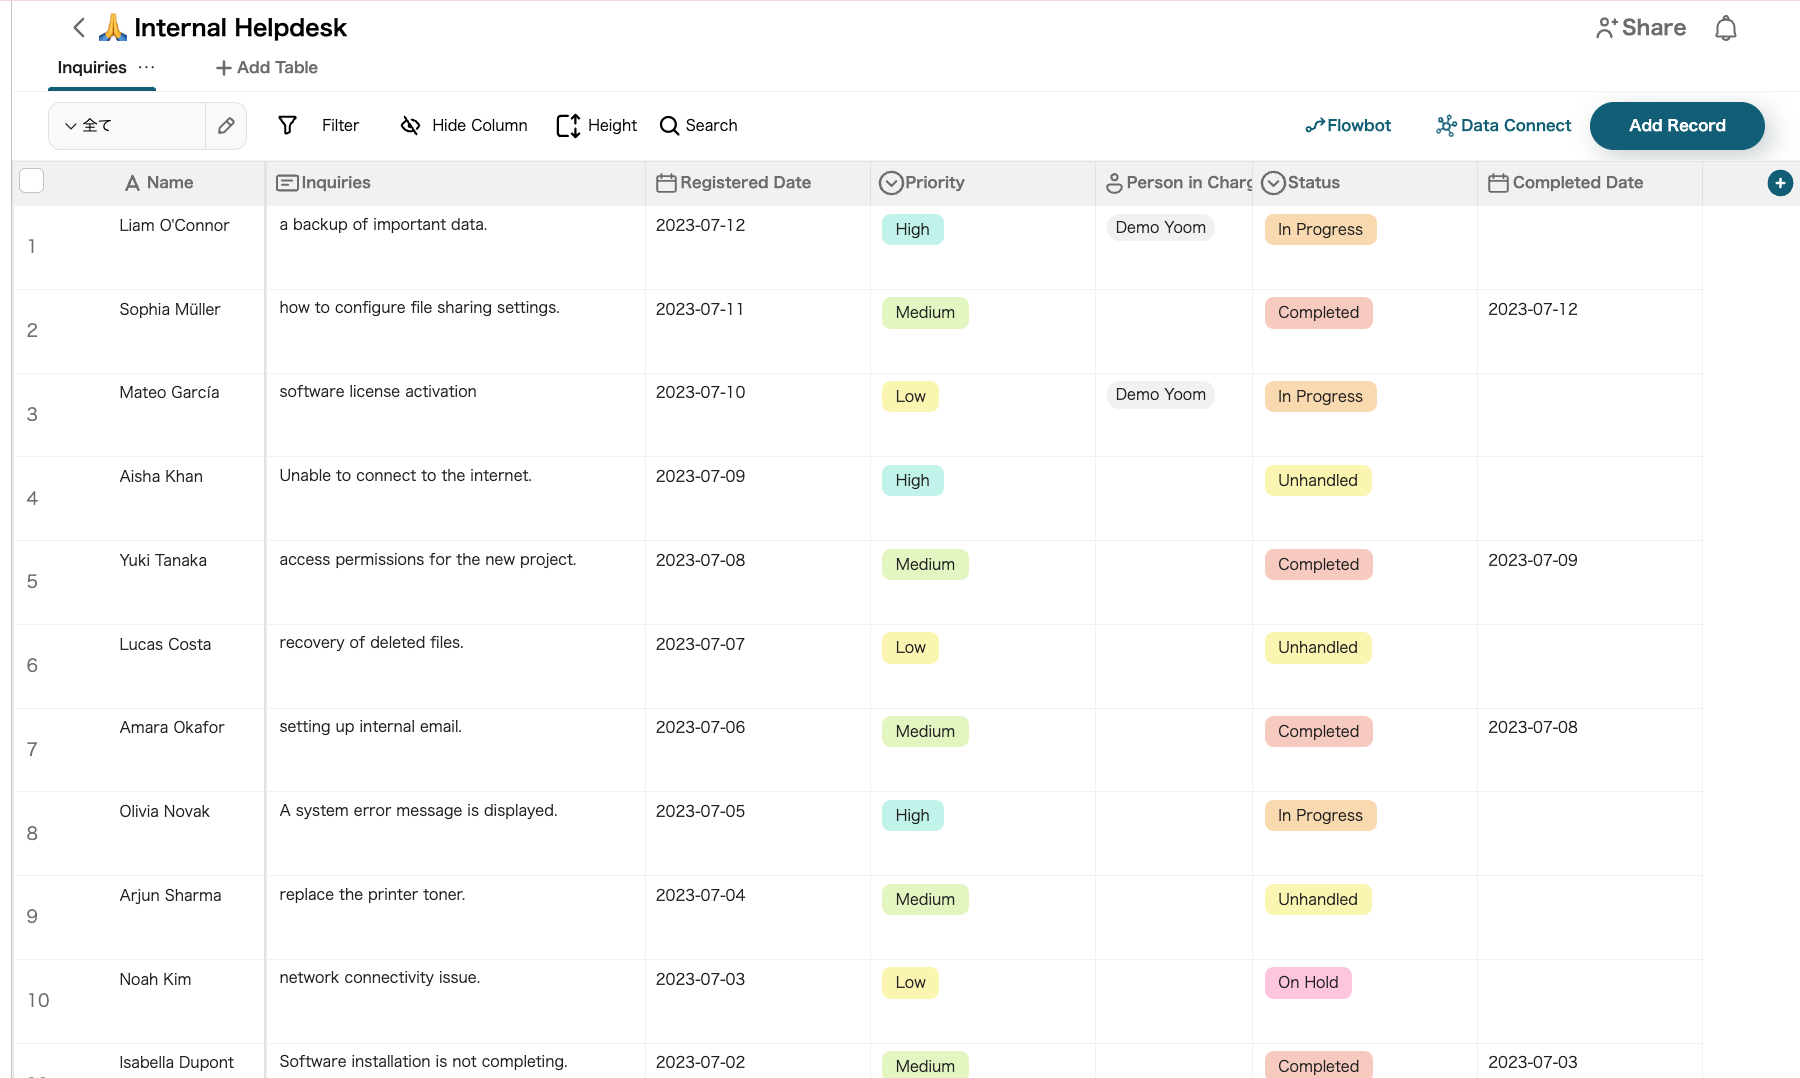Open the Flowbot link
1800x1078 pixels.
tap(1348, 126)
